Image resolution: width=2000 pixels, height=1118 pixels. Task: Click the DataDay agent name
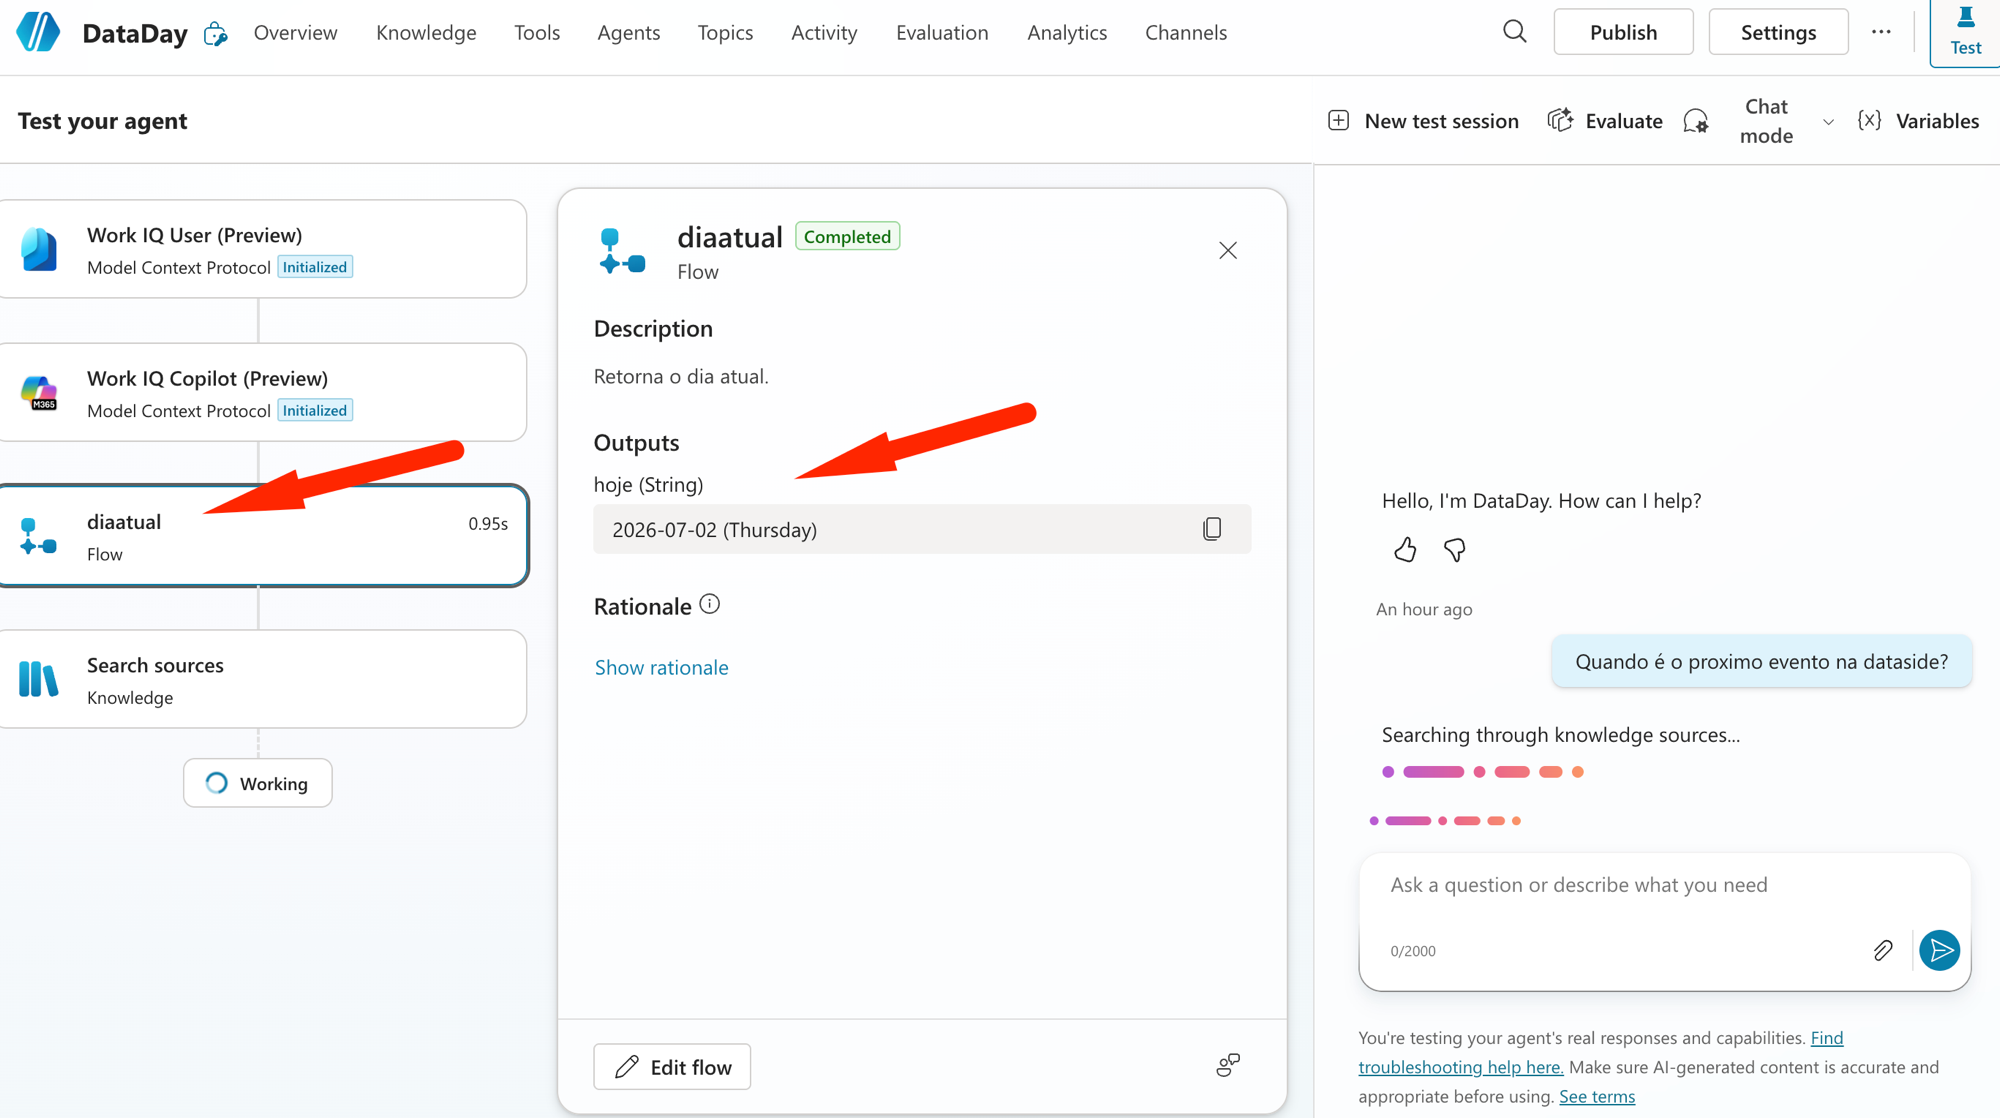(x=135, y=33)
